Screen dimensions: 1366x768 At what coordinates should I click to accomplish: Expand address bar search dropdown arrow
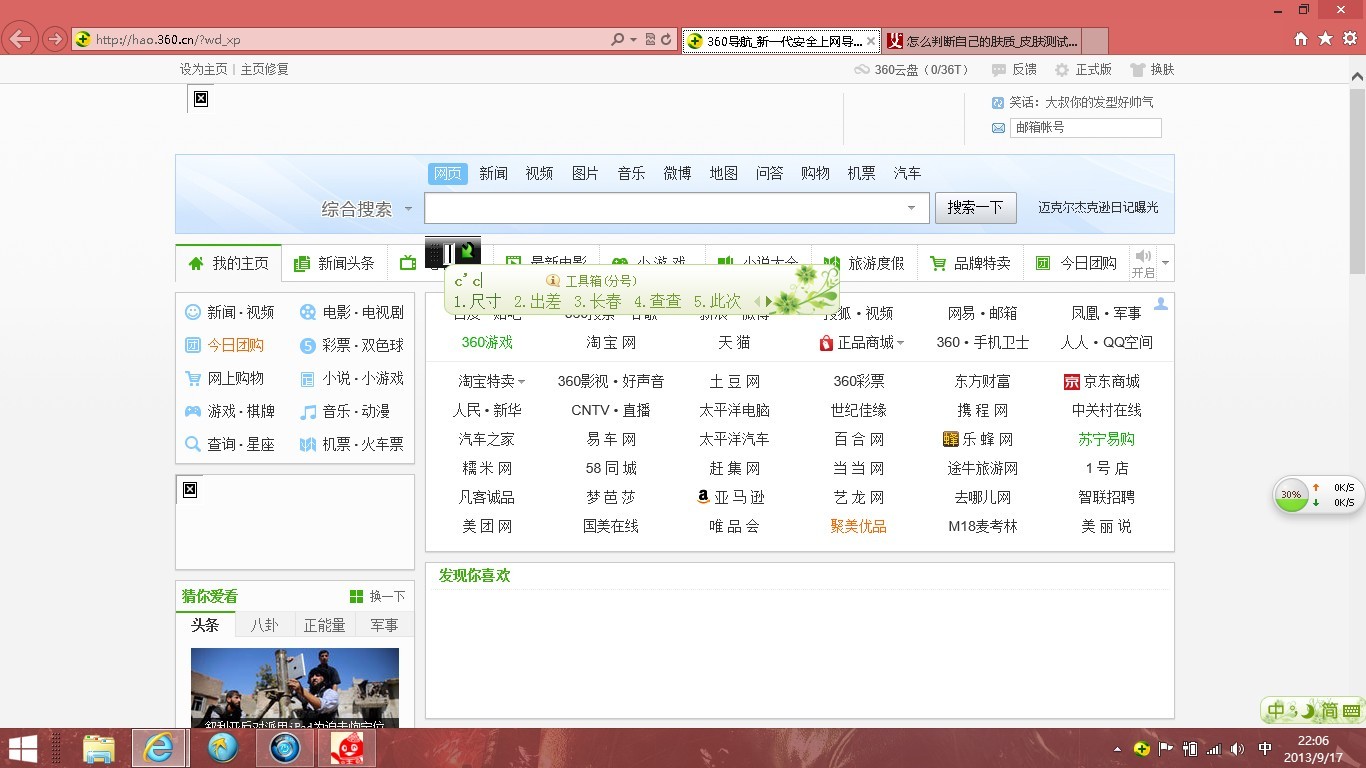pyautogui.click(x=633, y=40)
